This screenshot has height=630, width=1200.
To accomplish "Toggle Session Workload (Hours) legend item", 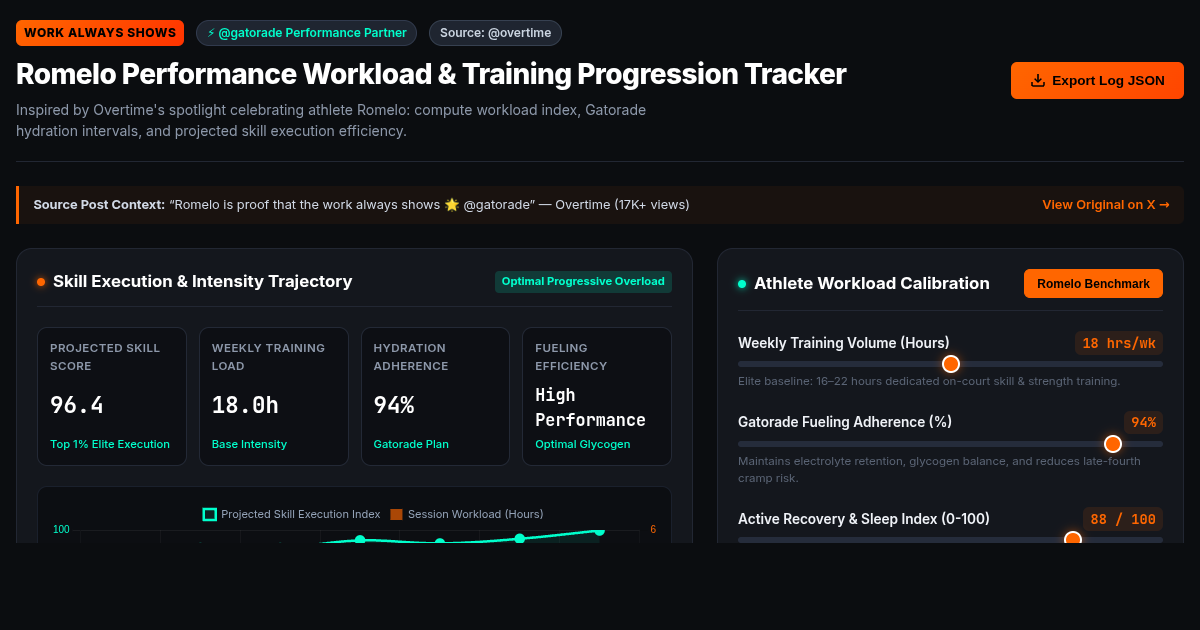I will coord(466,514).
